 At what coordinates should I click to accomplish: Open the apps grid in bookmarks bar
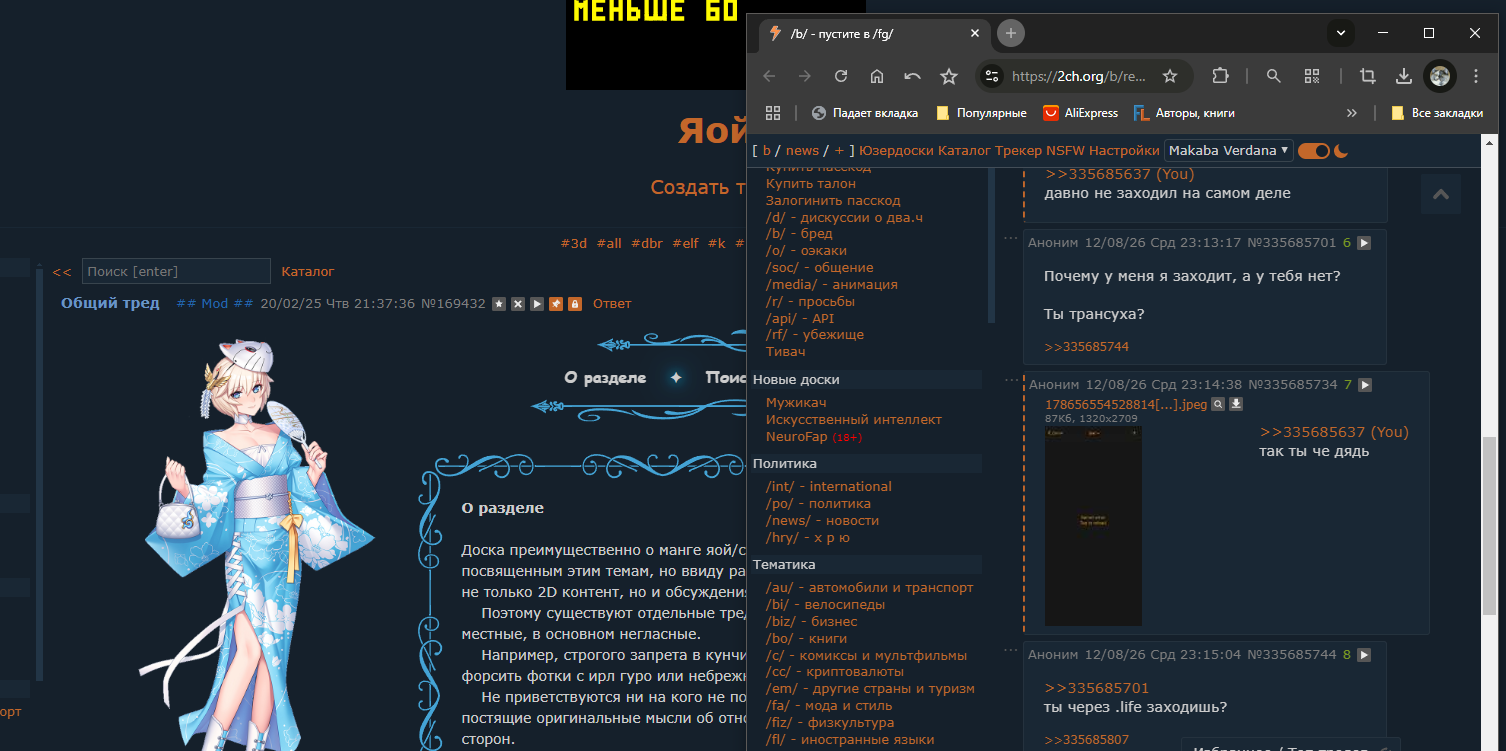point(773,113)
